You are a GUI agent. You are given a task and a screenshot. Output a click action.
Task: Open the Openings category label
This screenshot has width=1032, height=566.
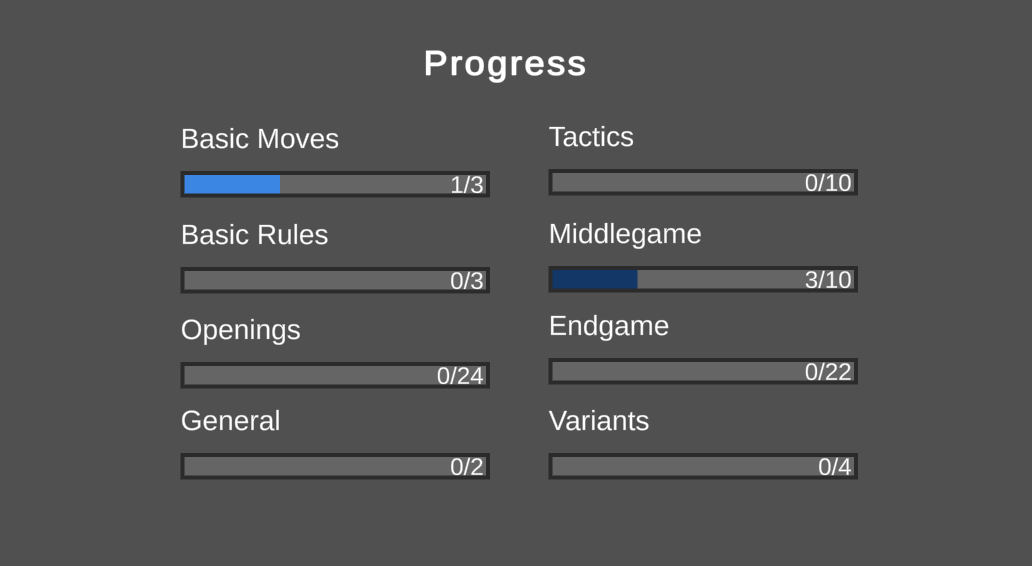(x=241, y=330)
